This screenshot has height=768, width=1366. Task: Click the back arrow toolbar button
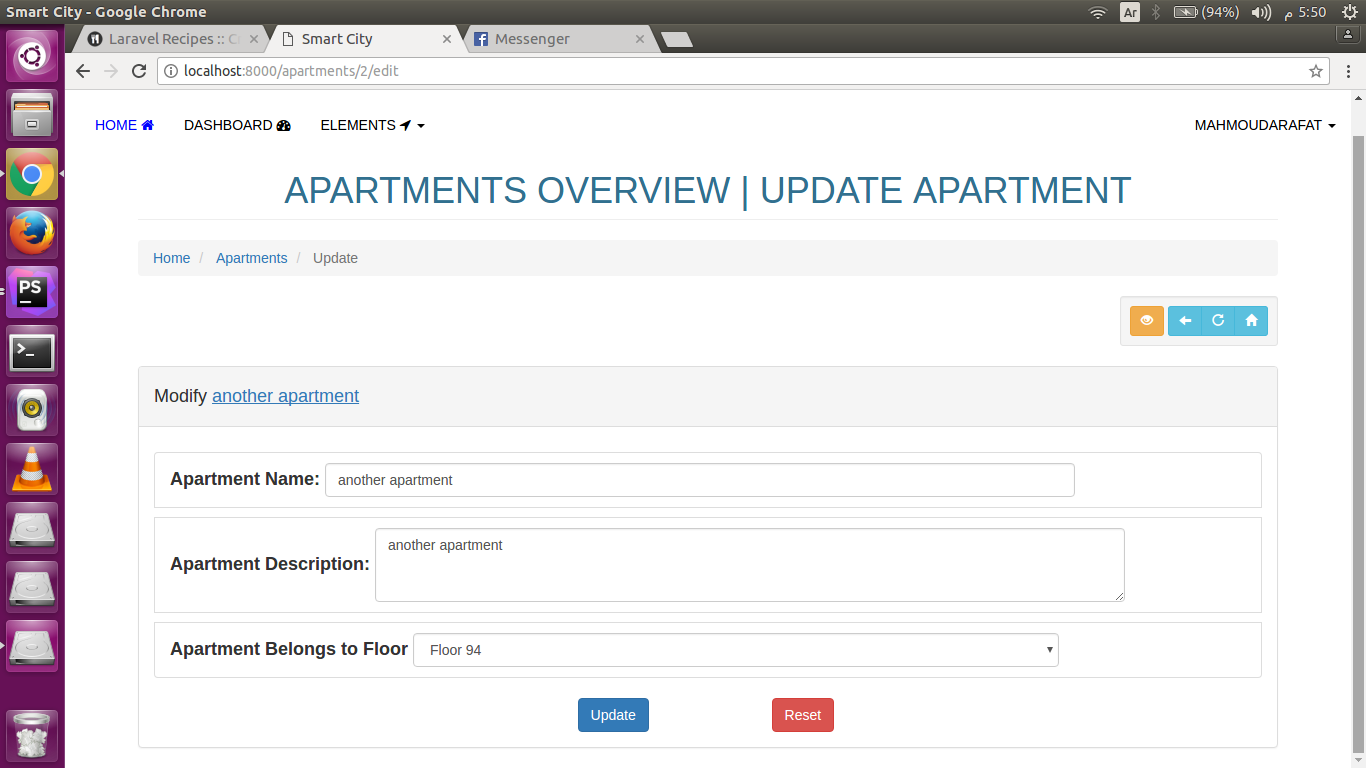1185,321
